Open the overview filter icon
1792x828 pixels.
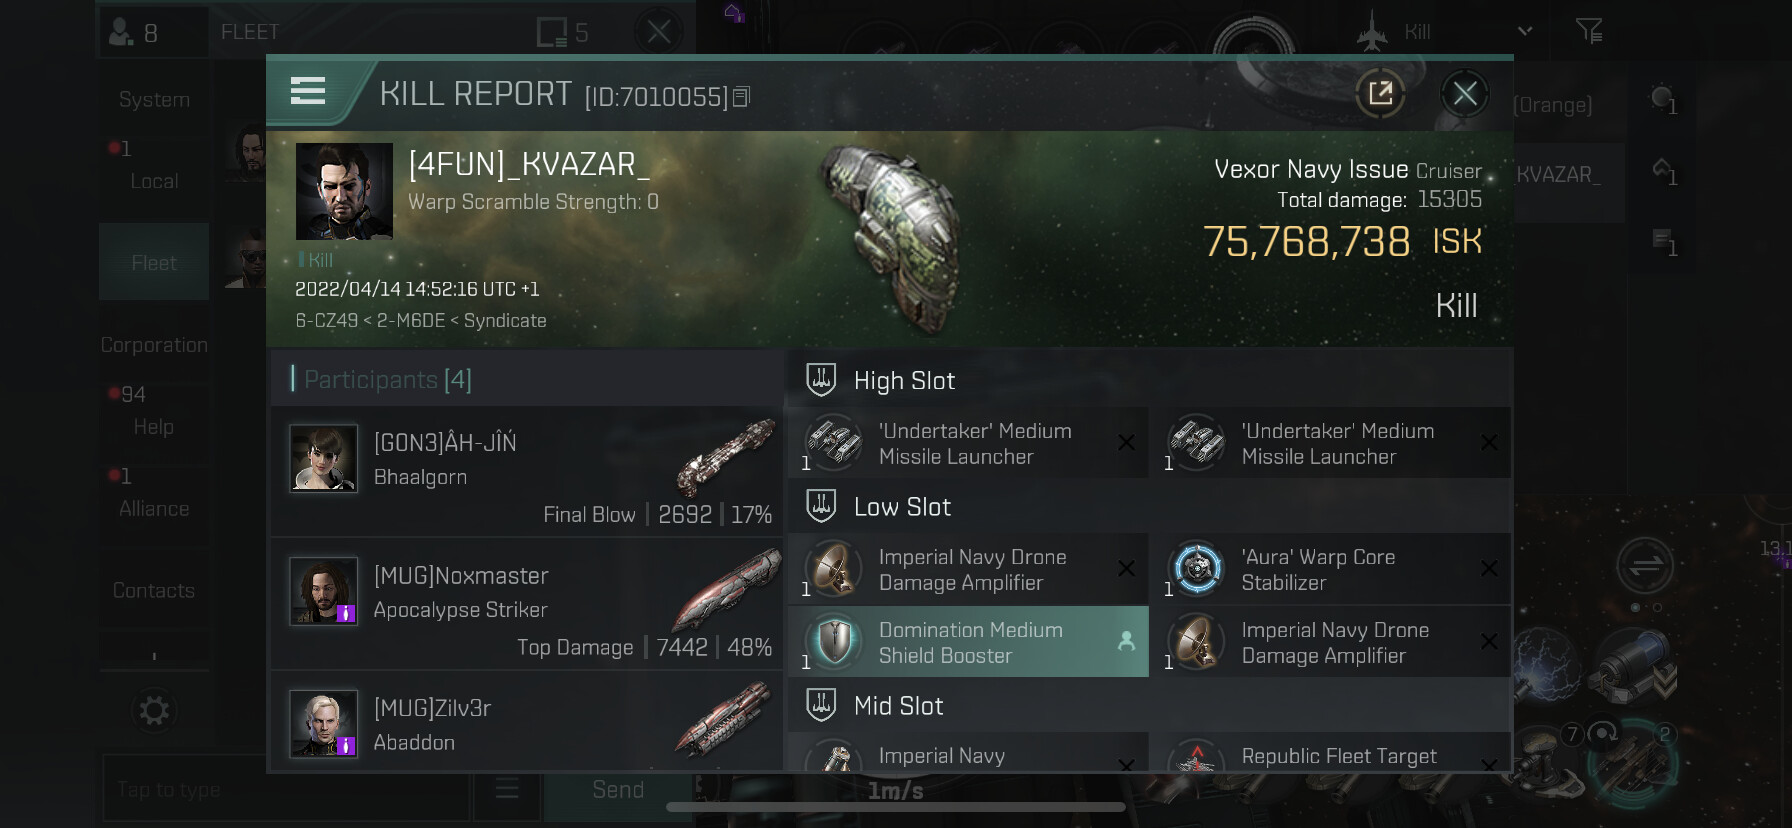(x=1589, y=32)
